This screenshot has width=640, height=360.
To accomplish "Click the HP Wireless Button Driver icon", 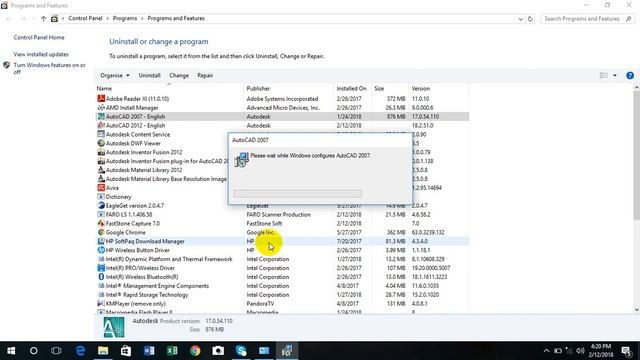I will 101,250.
